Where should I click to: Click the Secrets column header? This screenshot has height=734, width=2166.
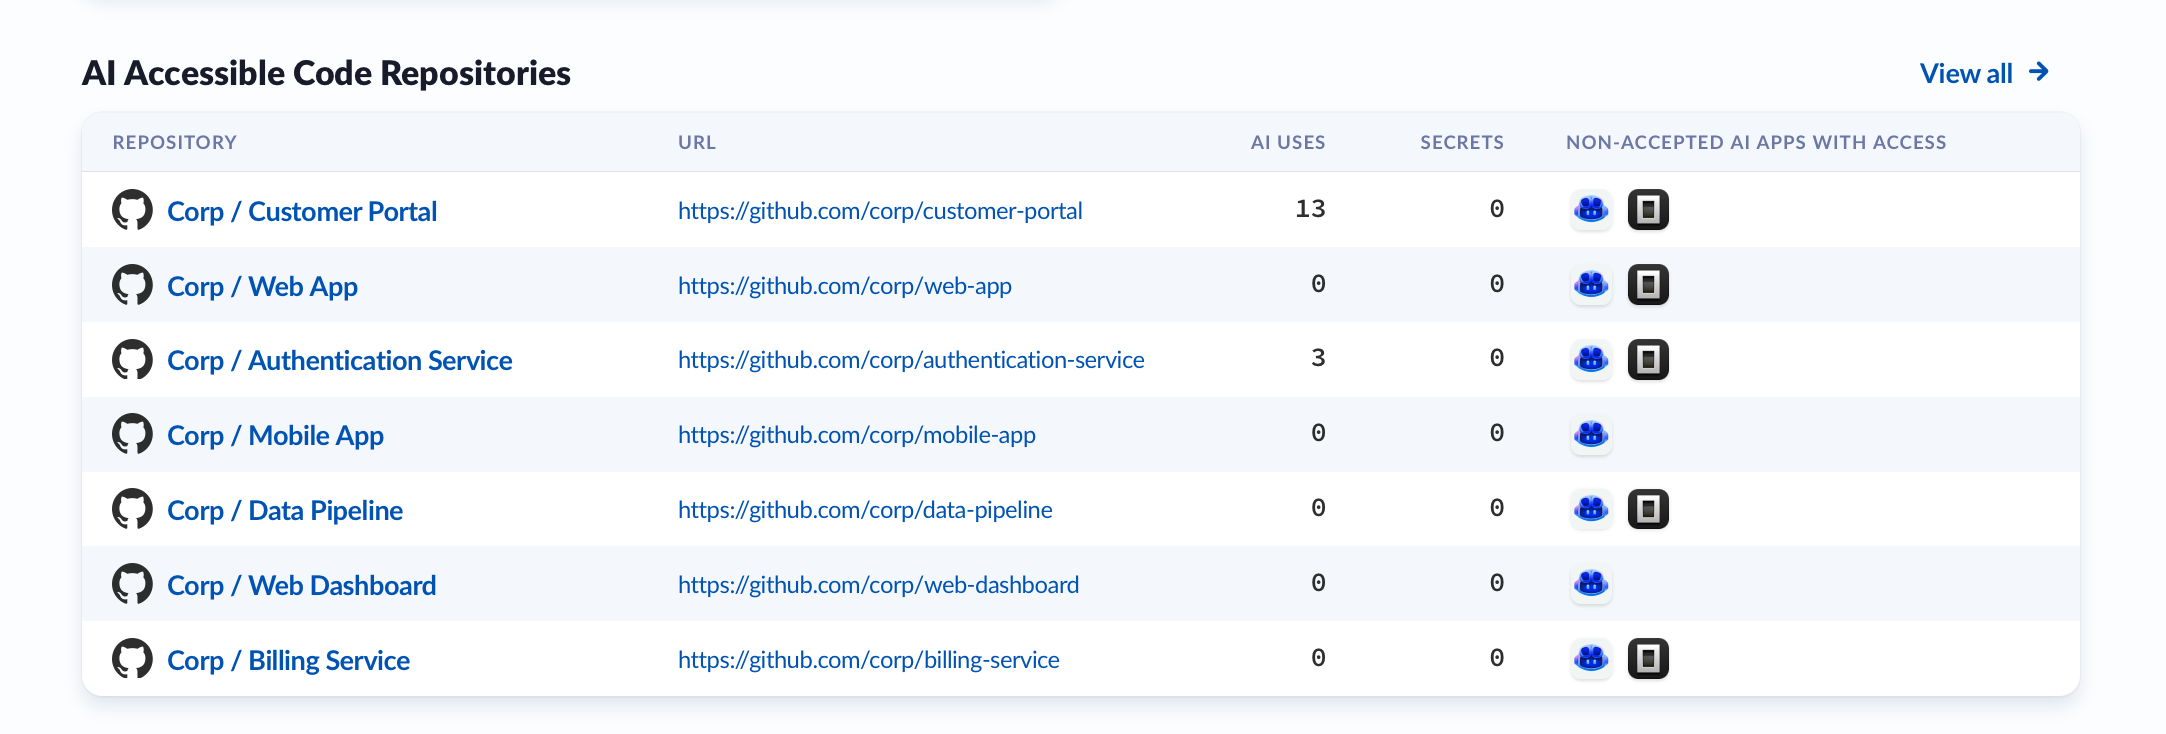1461,142
